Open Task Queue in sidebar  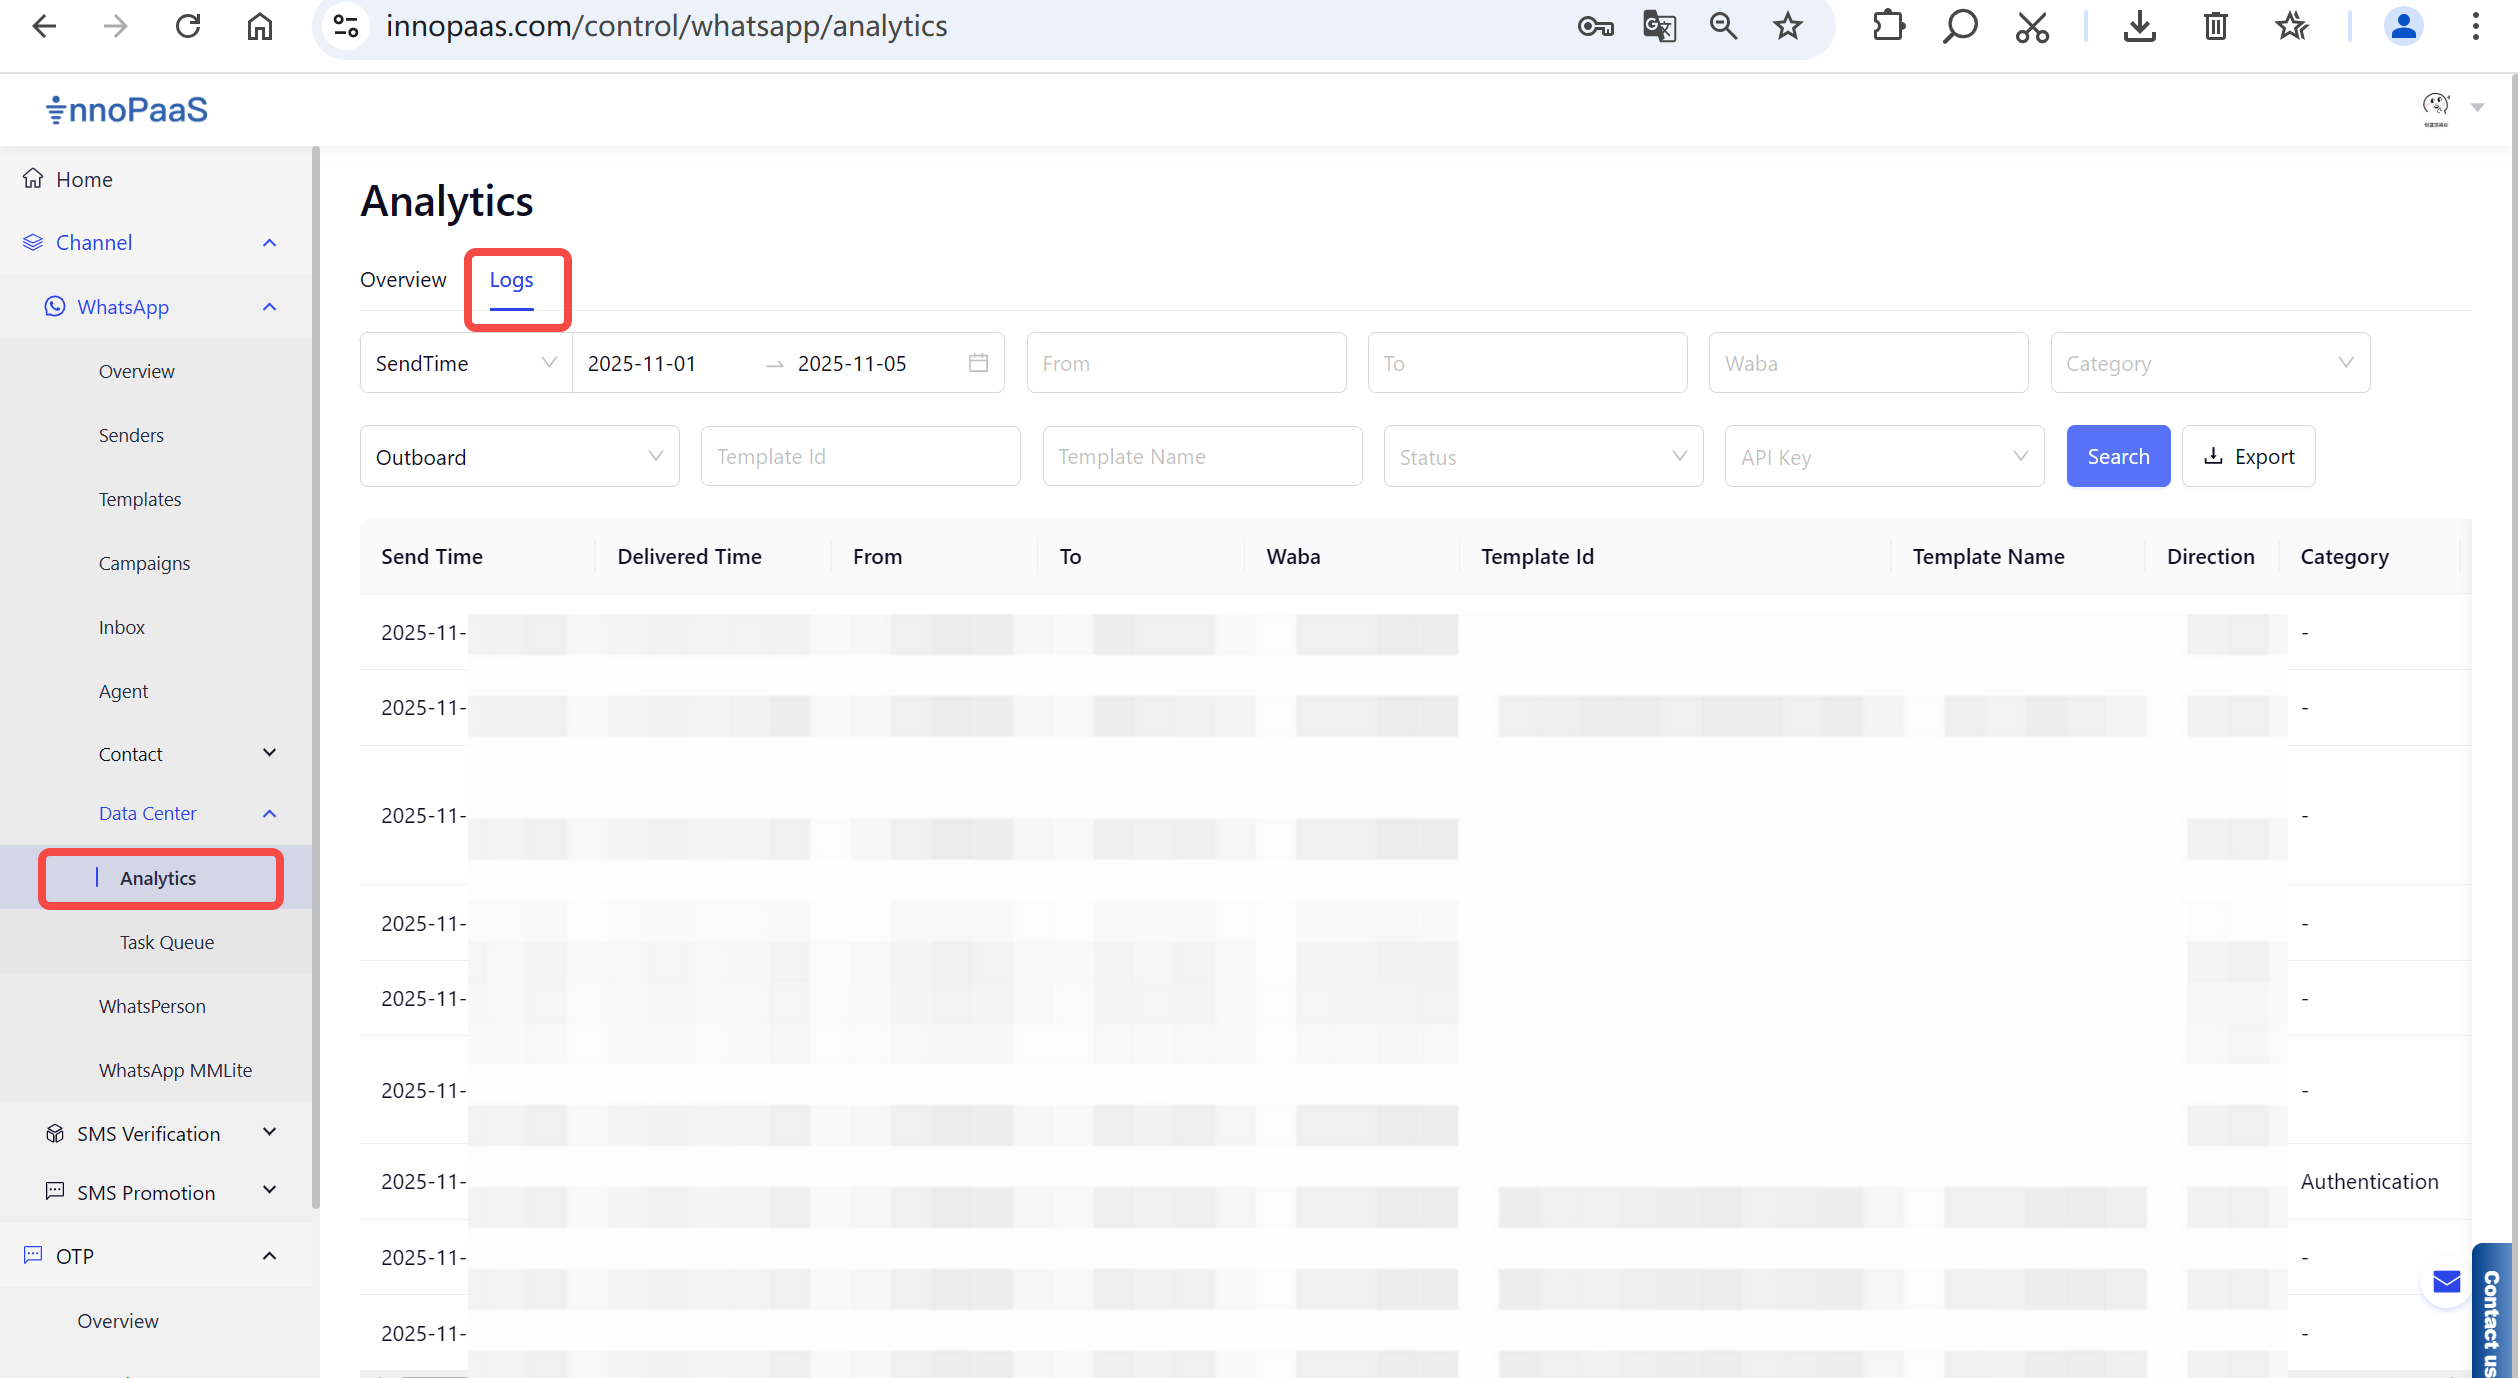click(x=166, y=942)
